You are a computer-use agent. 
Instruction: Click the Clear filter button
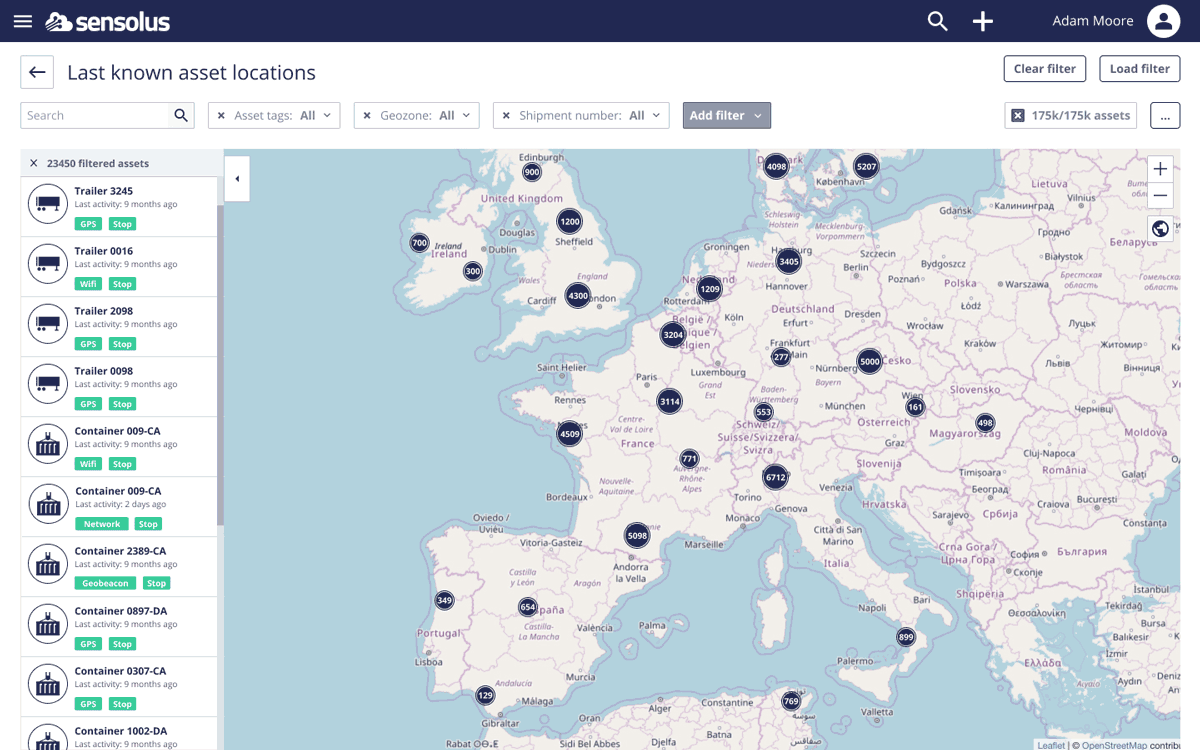coord(1045,69)
